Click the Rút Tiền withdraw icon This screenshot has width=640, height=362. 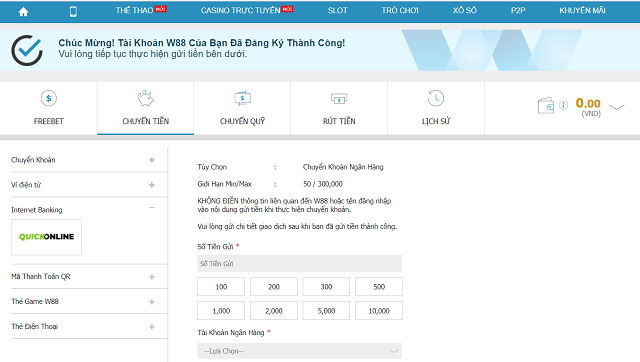339,98
